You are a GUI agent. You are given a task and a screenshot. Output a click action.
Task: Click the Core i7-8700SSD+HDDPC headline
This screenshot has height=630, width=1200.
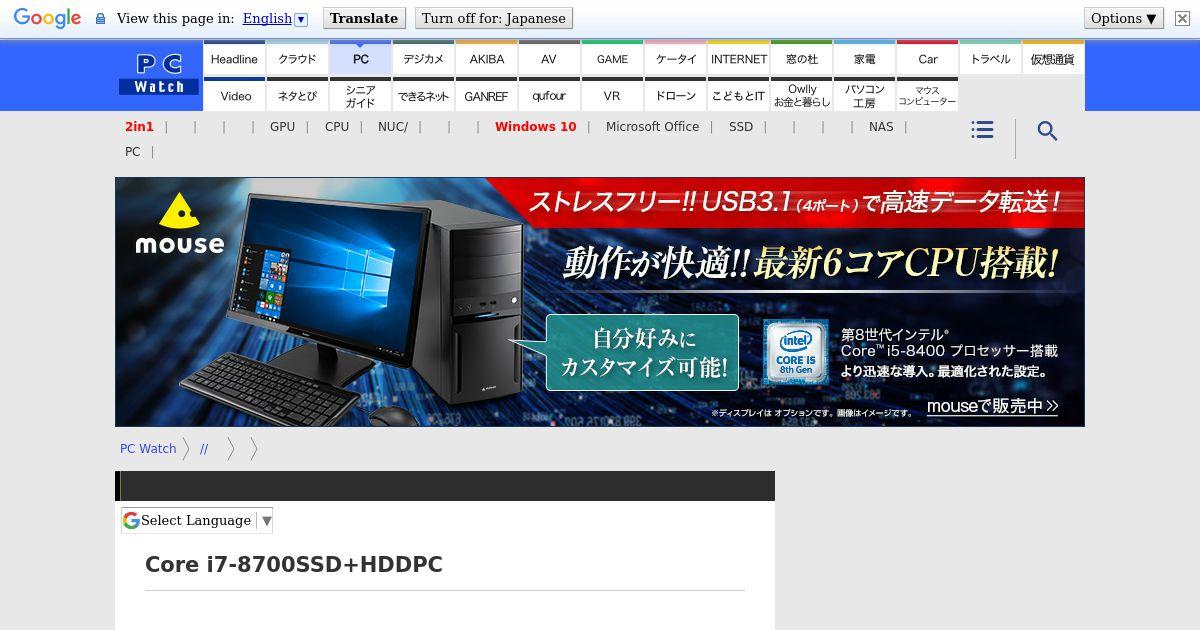(x=294, y=565)
